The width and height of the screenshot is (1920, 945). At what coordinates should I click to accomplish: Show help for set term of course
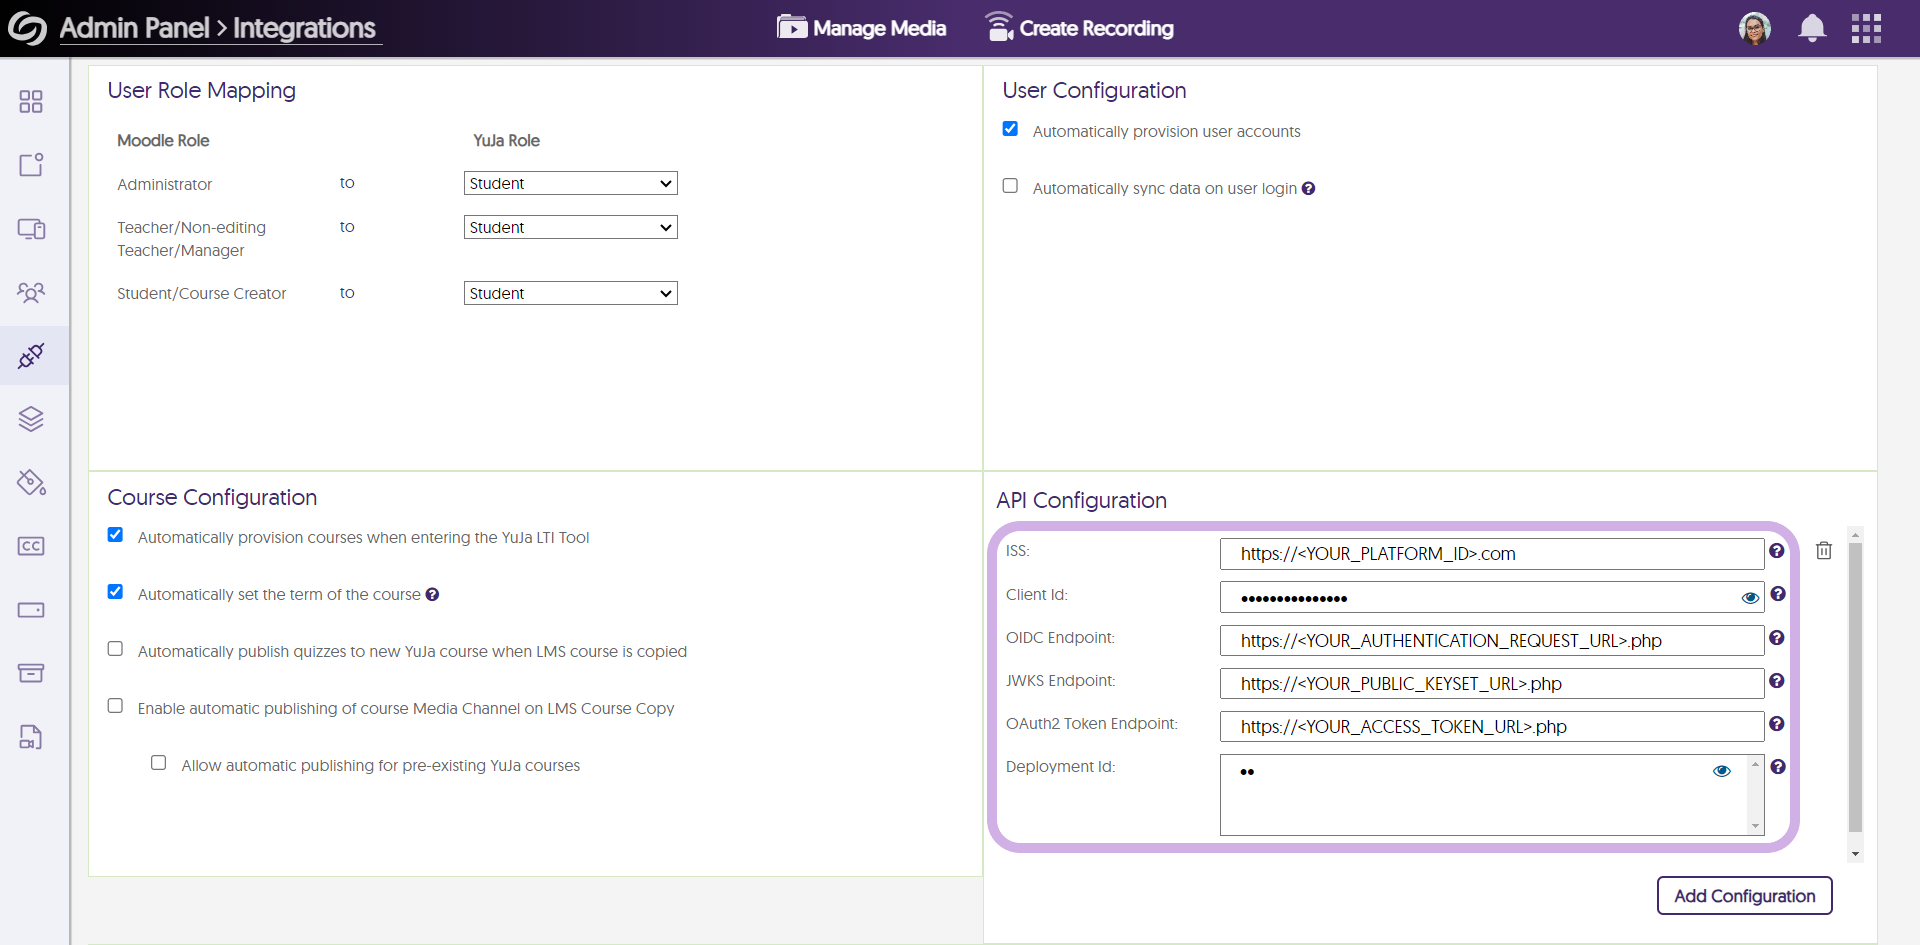(432, 594)
